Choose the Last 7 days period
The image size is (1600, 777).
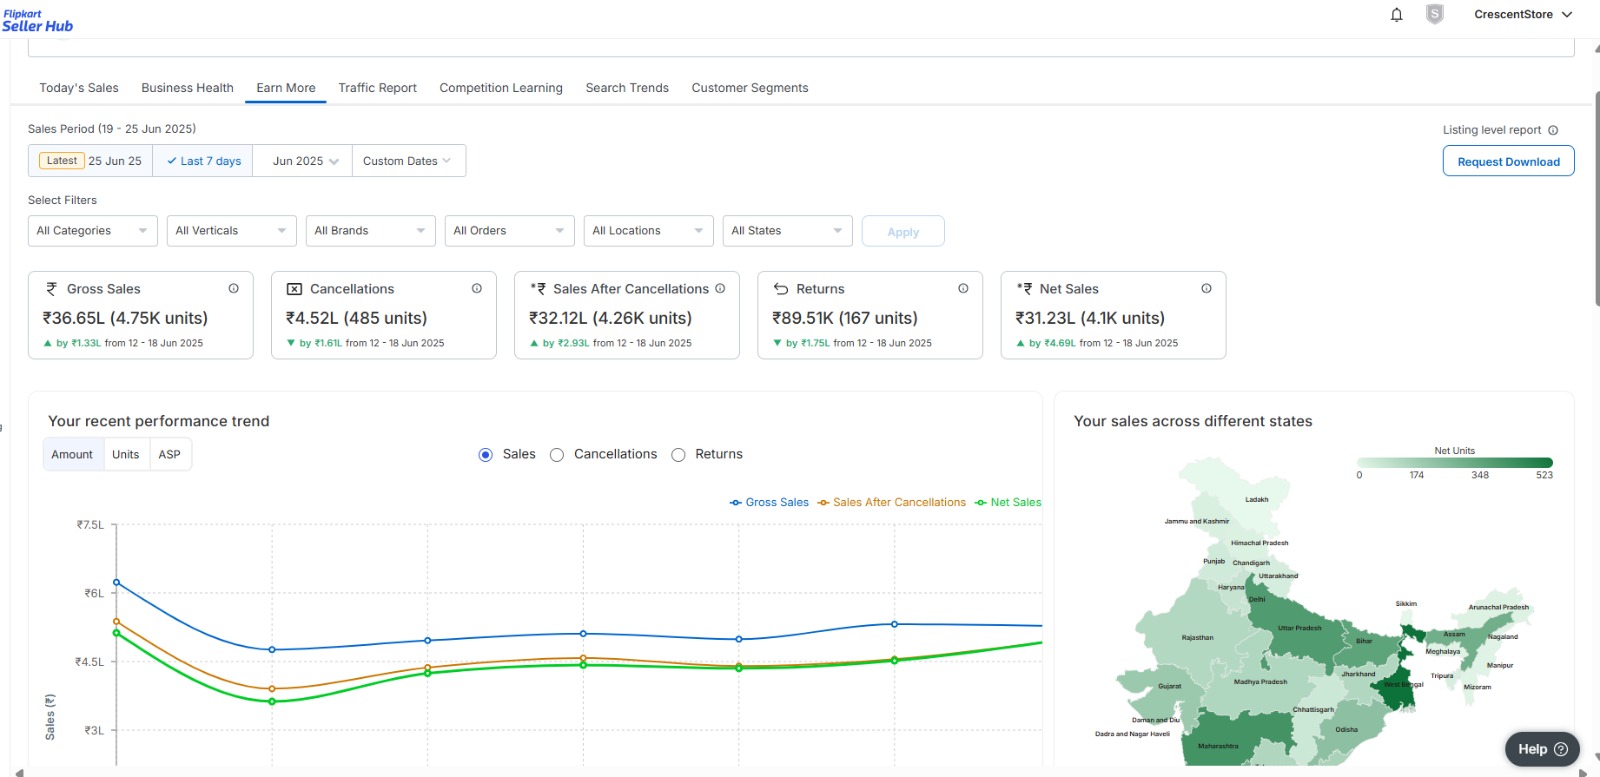coord(203,161)
